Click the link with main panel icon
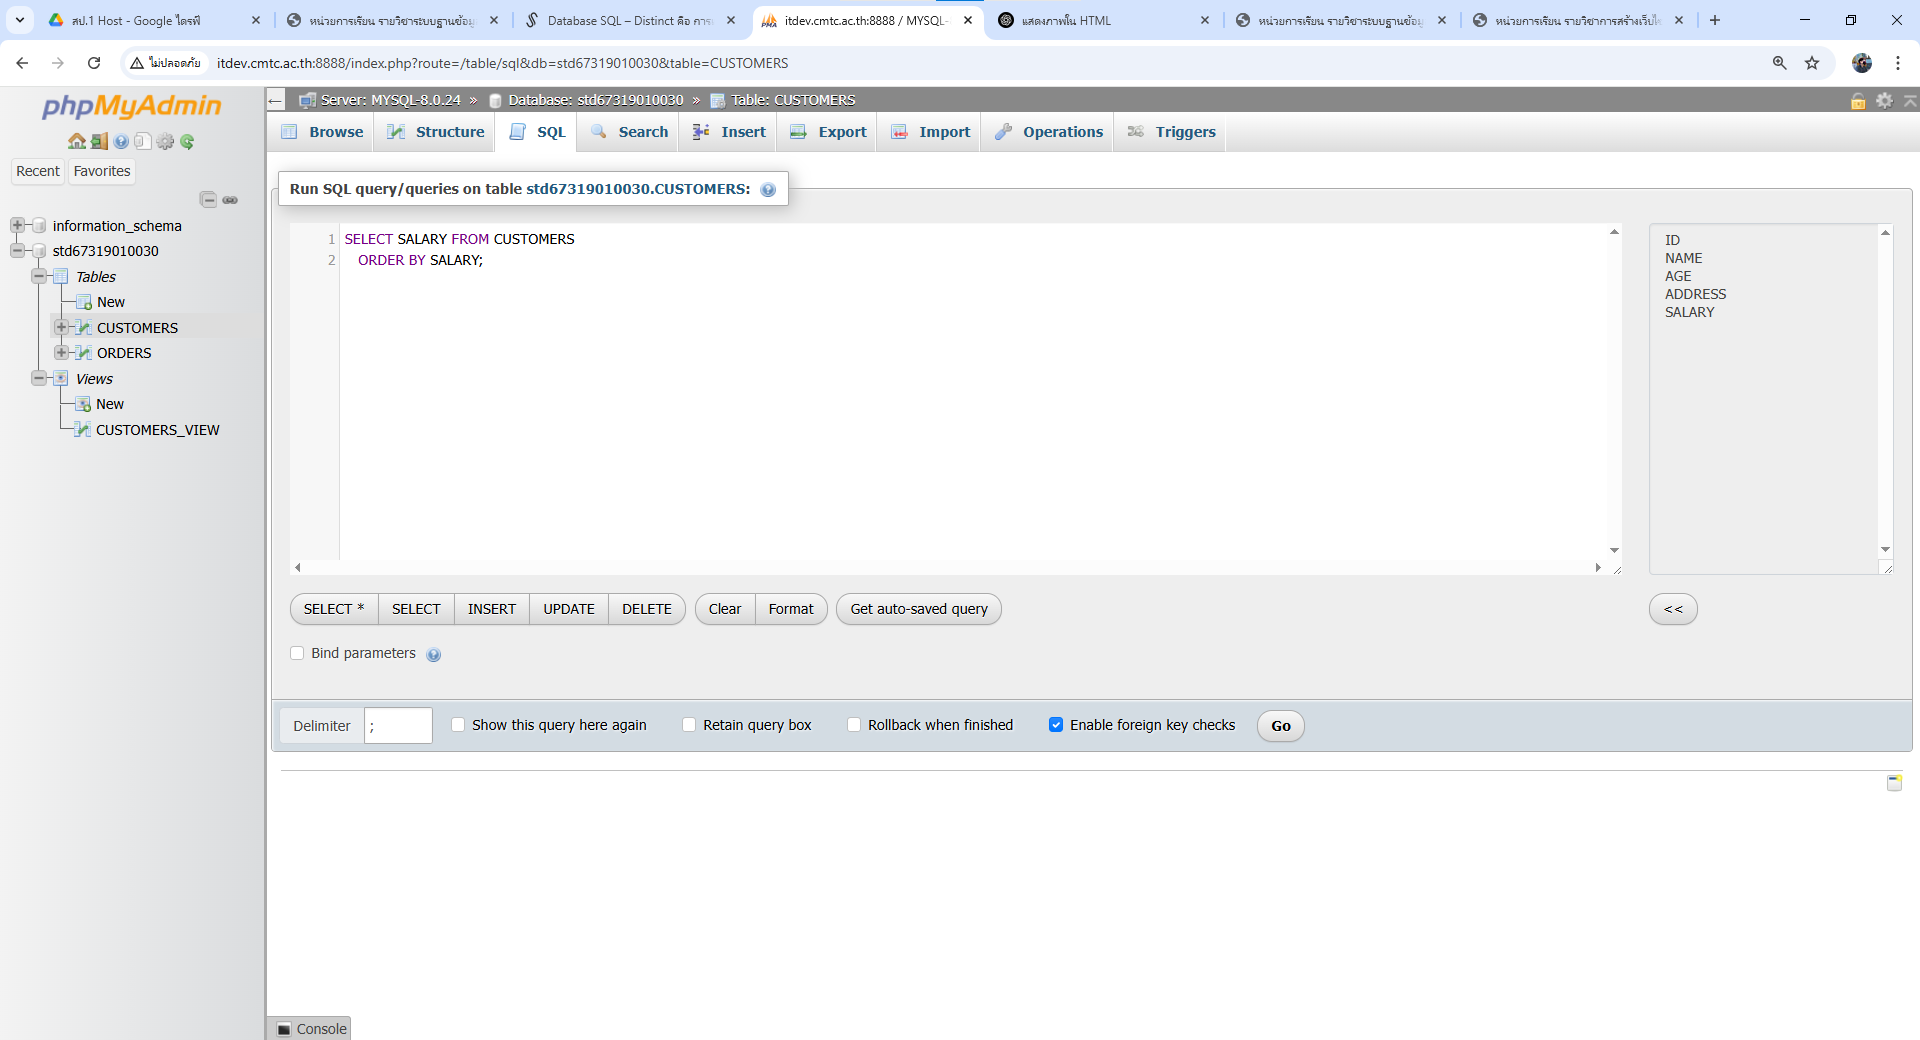Screen dimensions: 1920x1040 [x=230, y=200]
